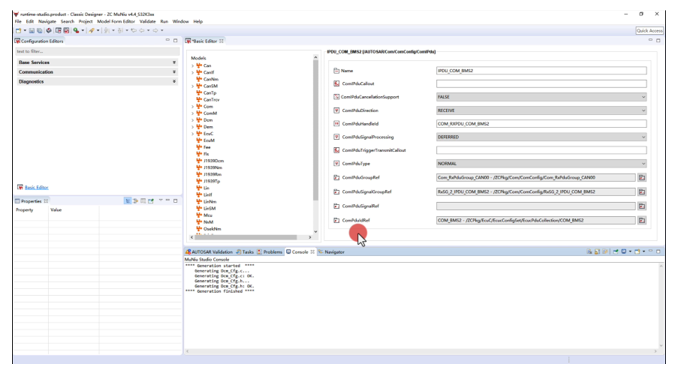Click the ComIPduHandleId input field
Screen dimensions: 681x371
[x=541, y=124]
